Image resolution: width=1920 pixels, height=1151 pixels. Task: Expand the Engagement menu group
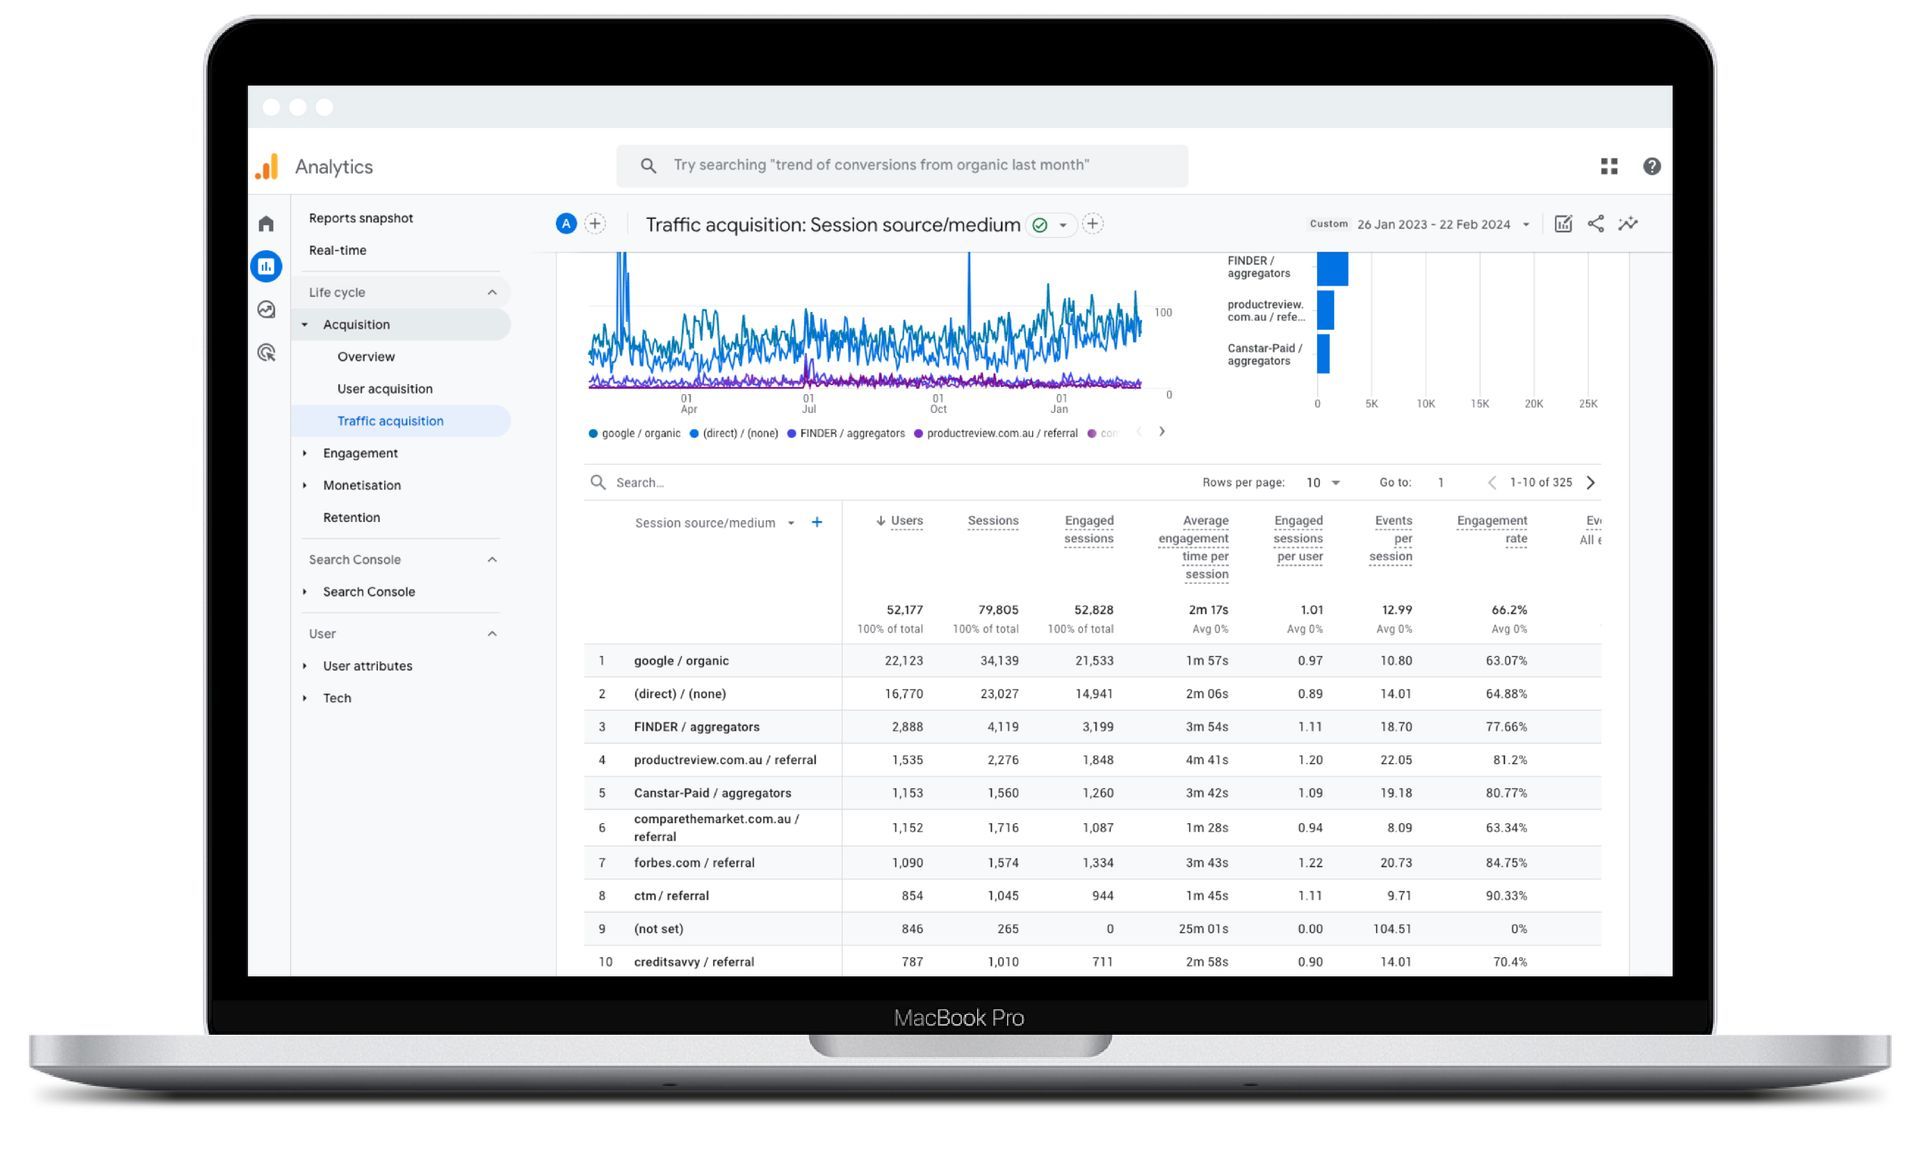[x=305, y=454]
